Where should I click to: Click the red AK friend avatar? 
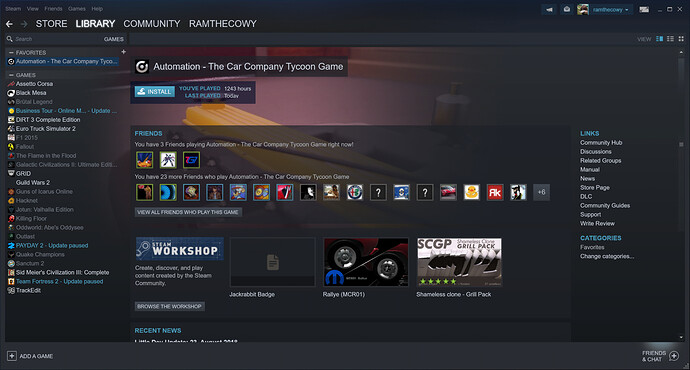coord(495,192)
